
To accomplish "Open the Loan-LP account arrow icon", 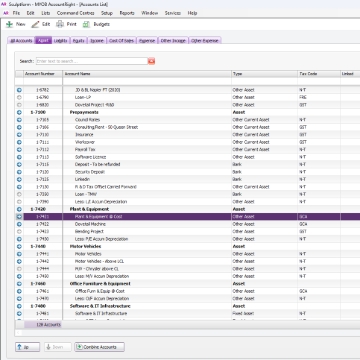I will pos(19,97).
